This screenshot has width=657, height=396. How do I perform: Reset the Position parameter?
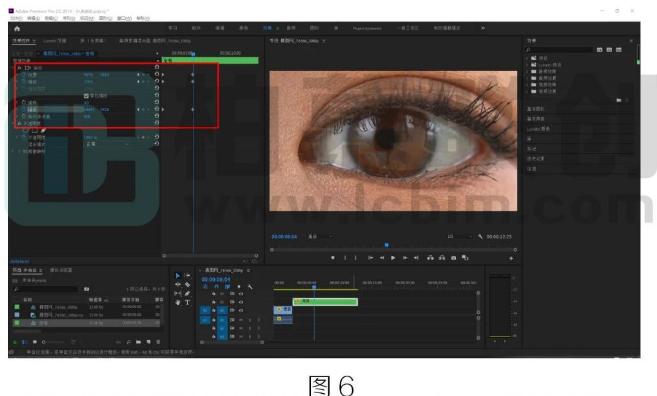[x=157, y=74]
